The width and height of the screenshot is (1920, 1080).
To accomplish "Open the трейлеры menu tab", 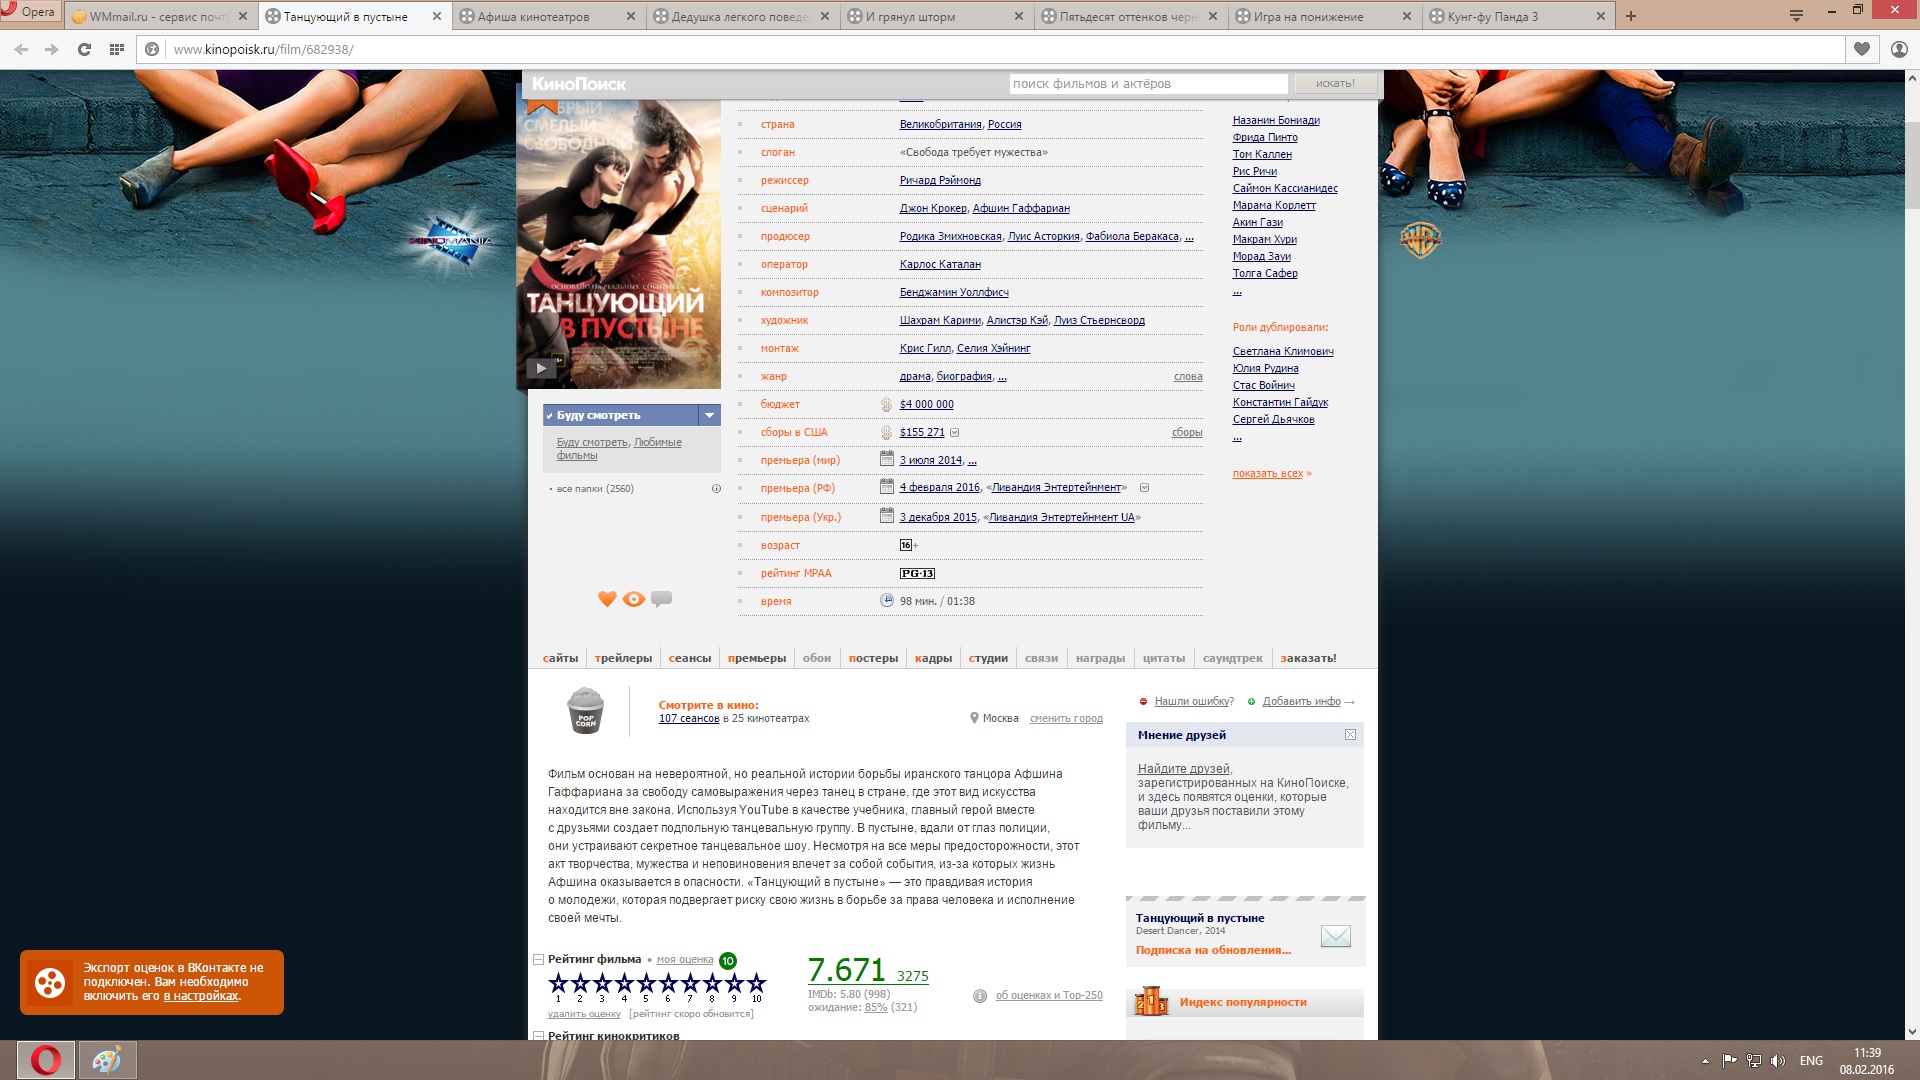I will coord(623,658).
